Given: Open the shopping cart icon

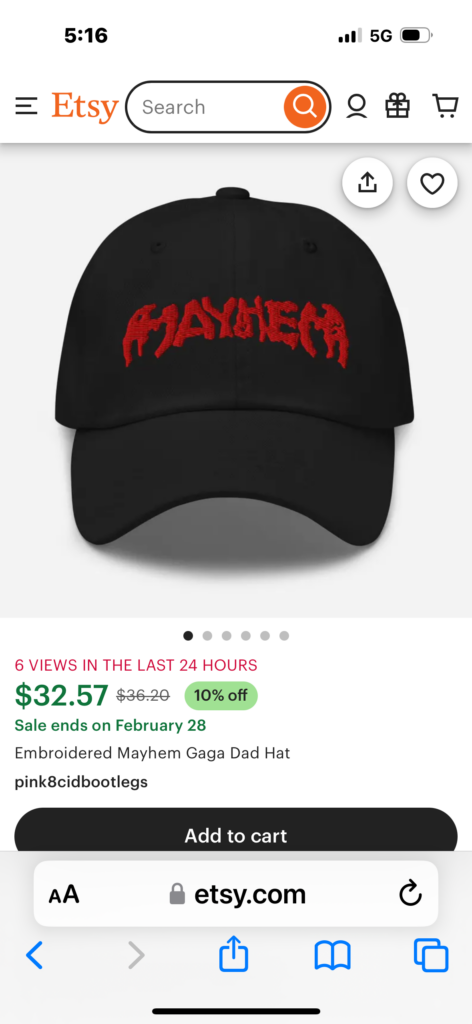Looking at the screenshot, I should (445, 106).
